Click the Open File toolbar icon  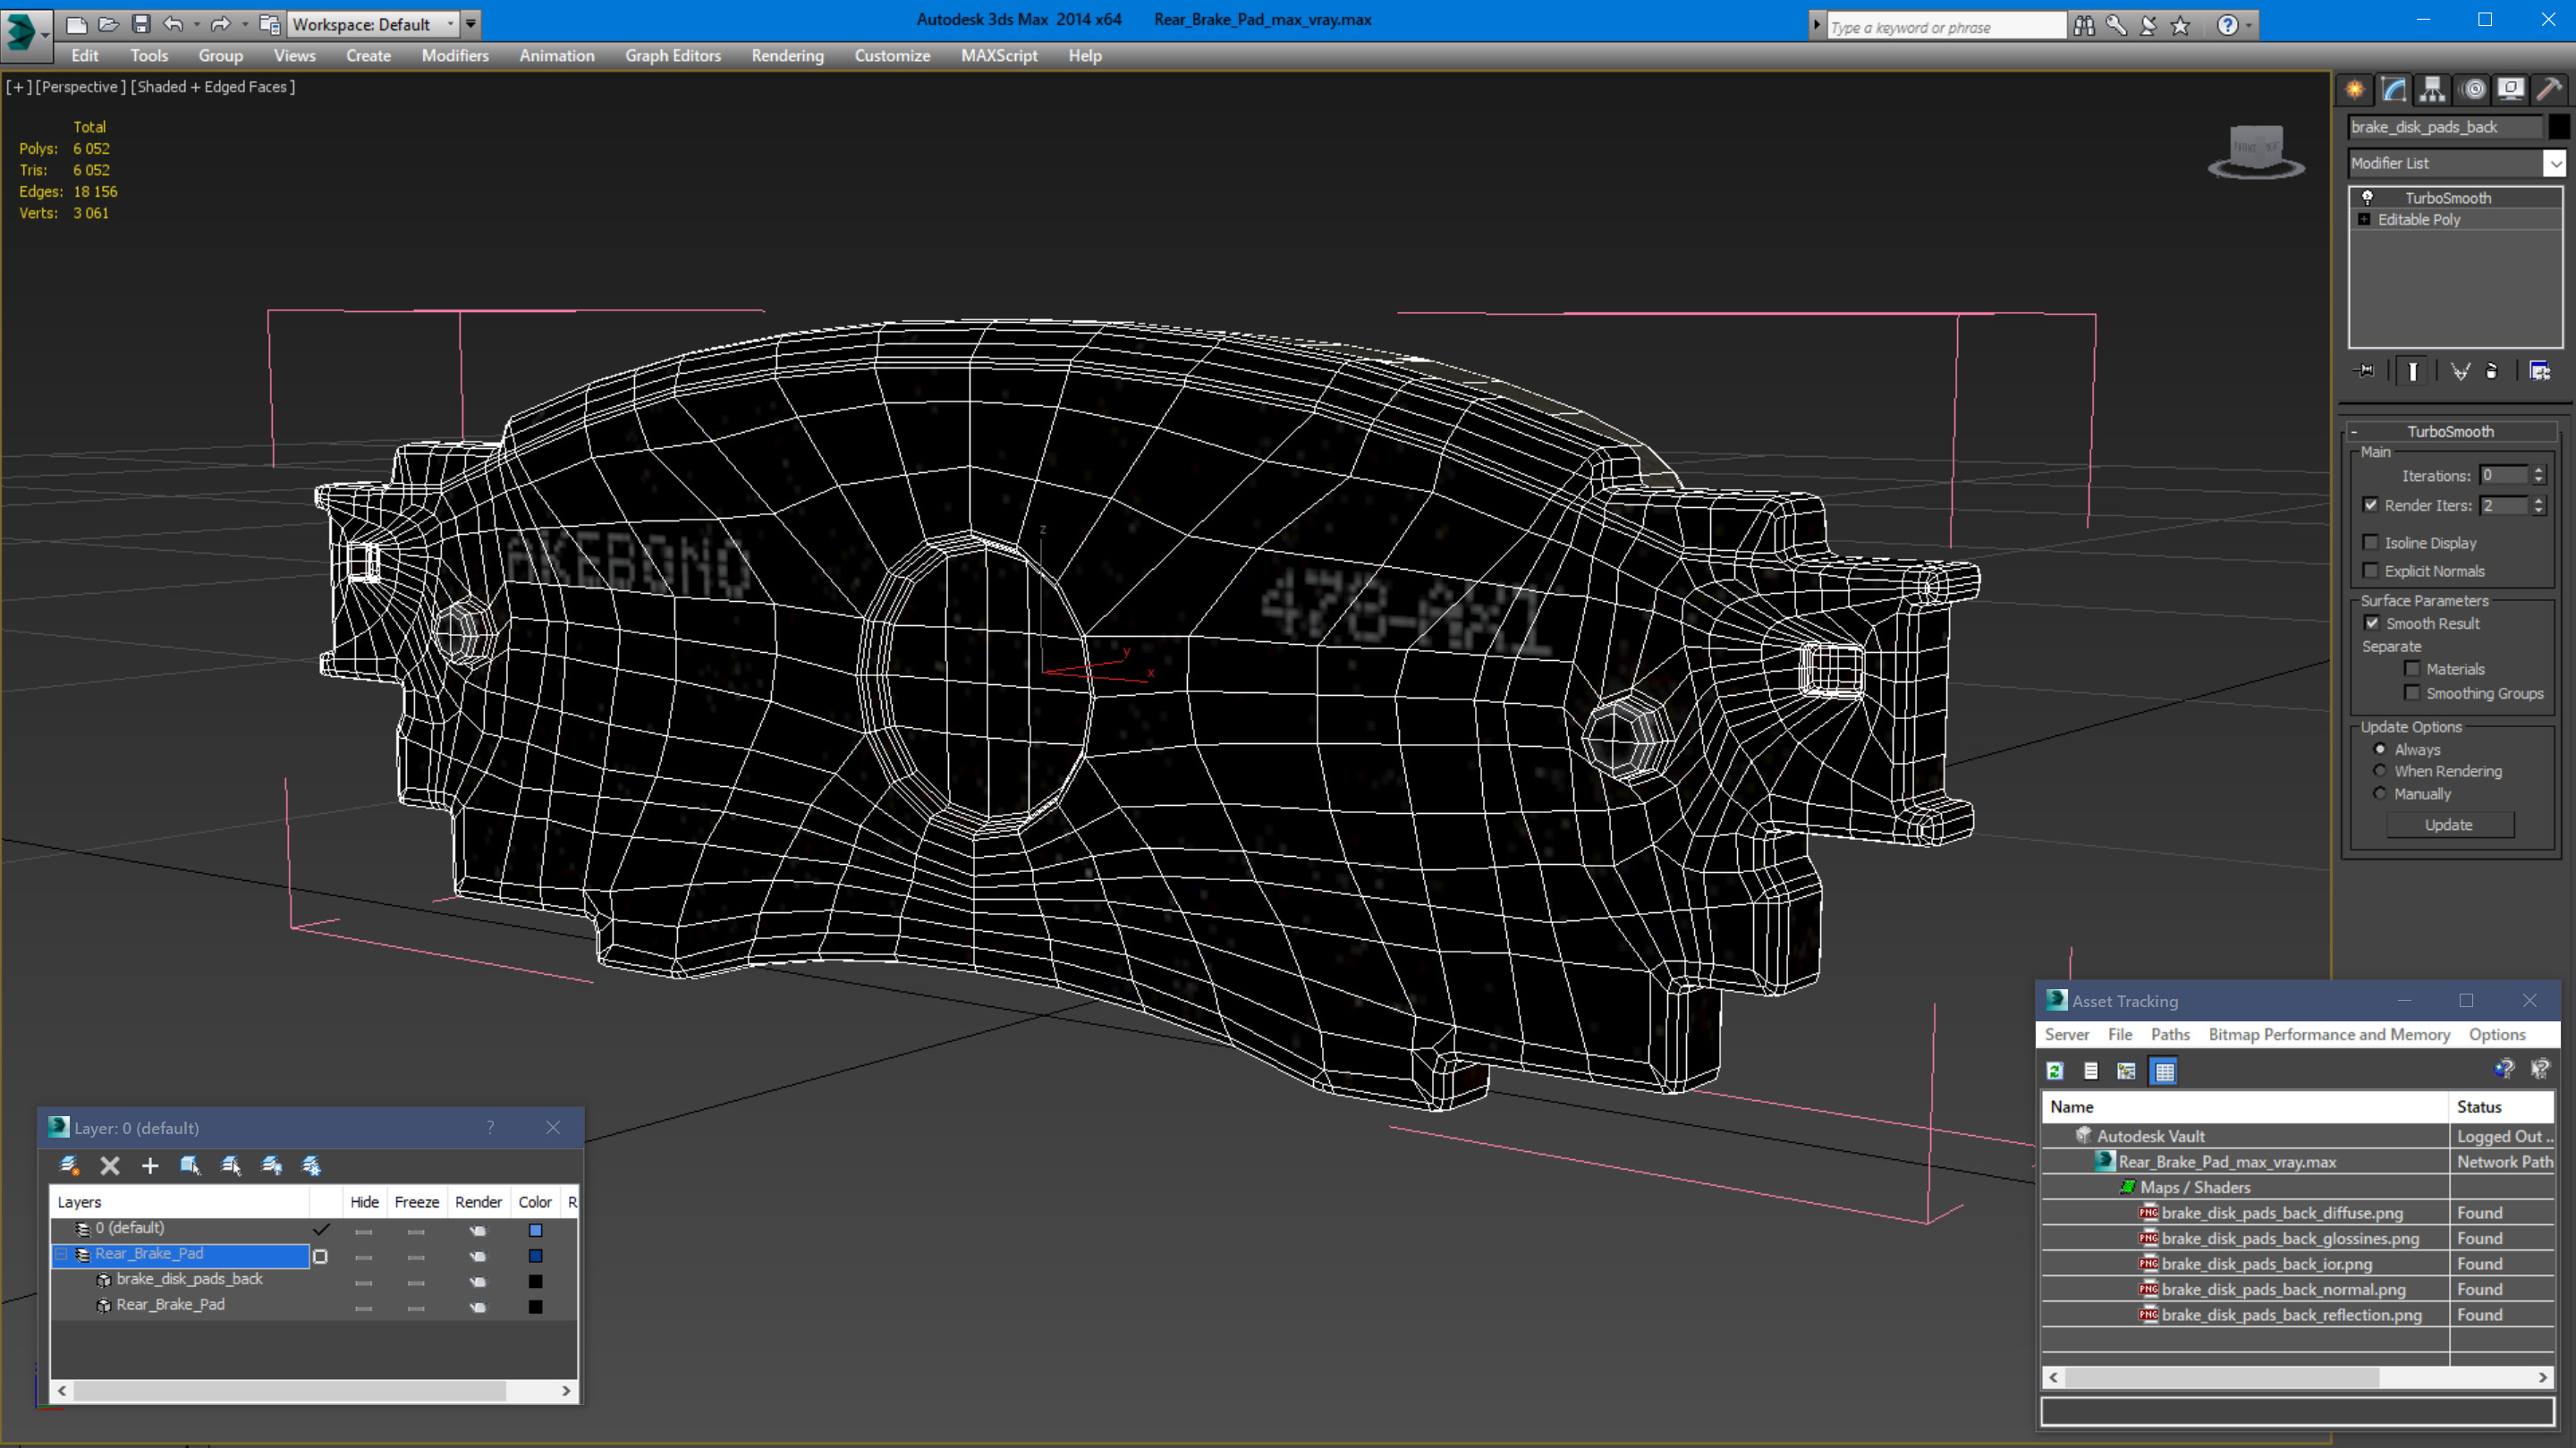point(109,24)
